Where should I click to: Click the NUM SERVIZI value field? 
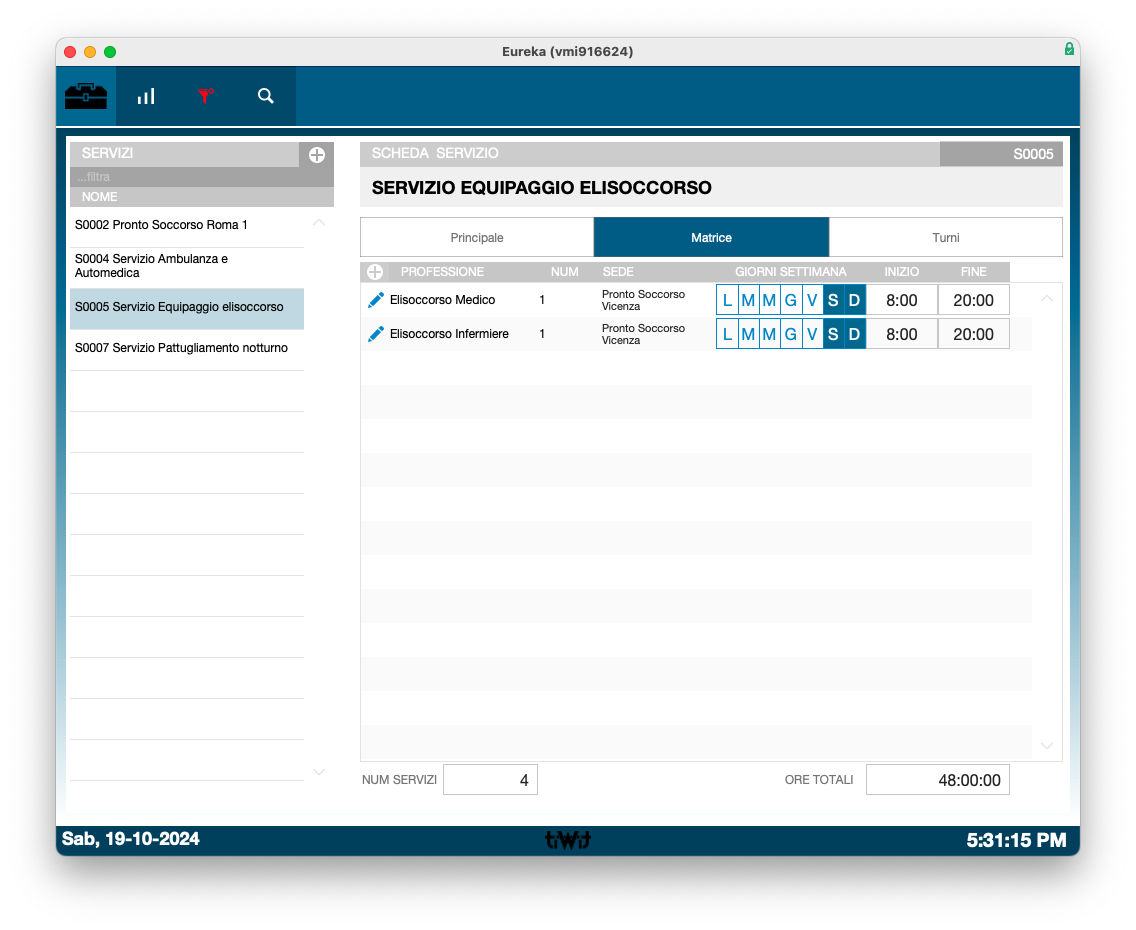tap(490, 780)
